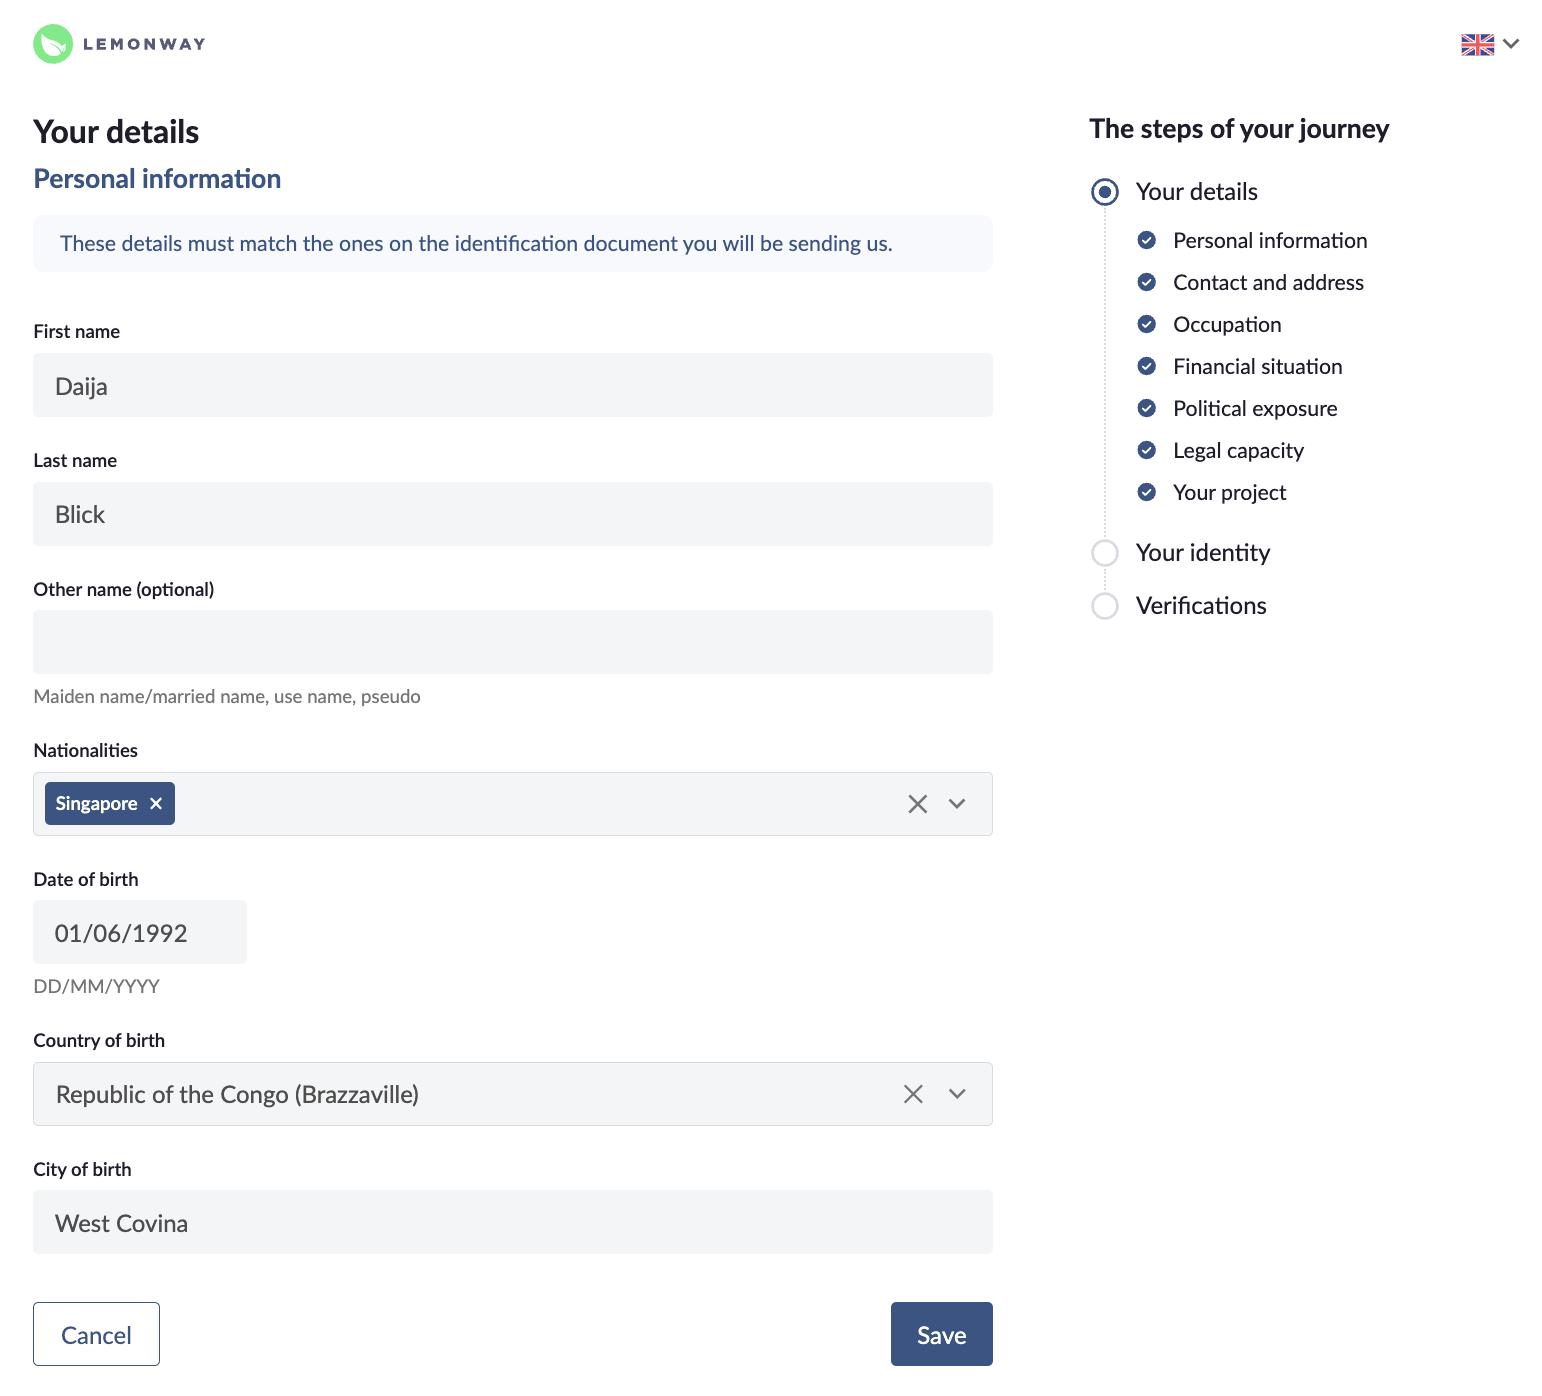Image resolution: width=1542 pixels, height=1396 pixels.
Task: Clear the Country of birth selection
Action: click(x=913, y=1094)
